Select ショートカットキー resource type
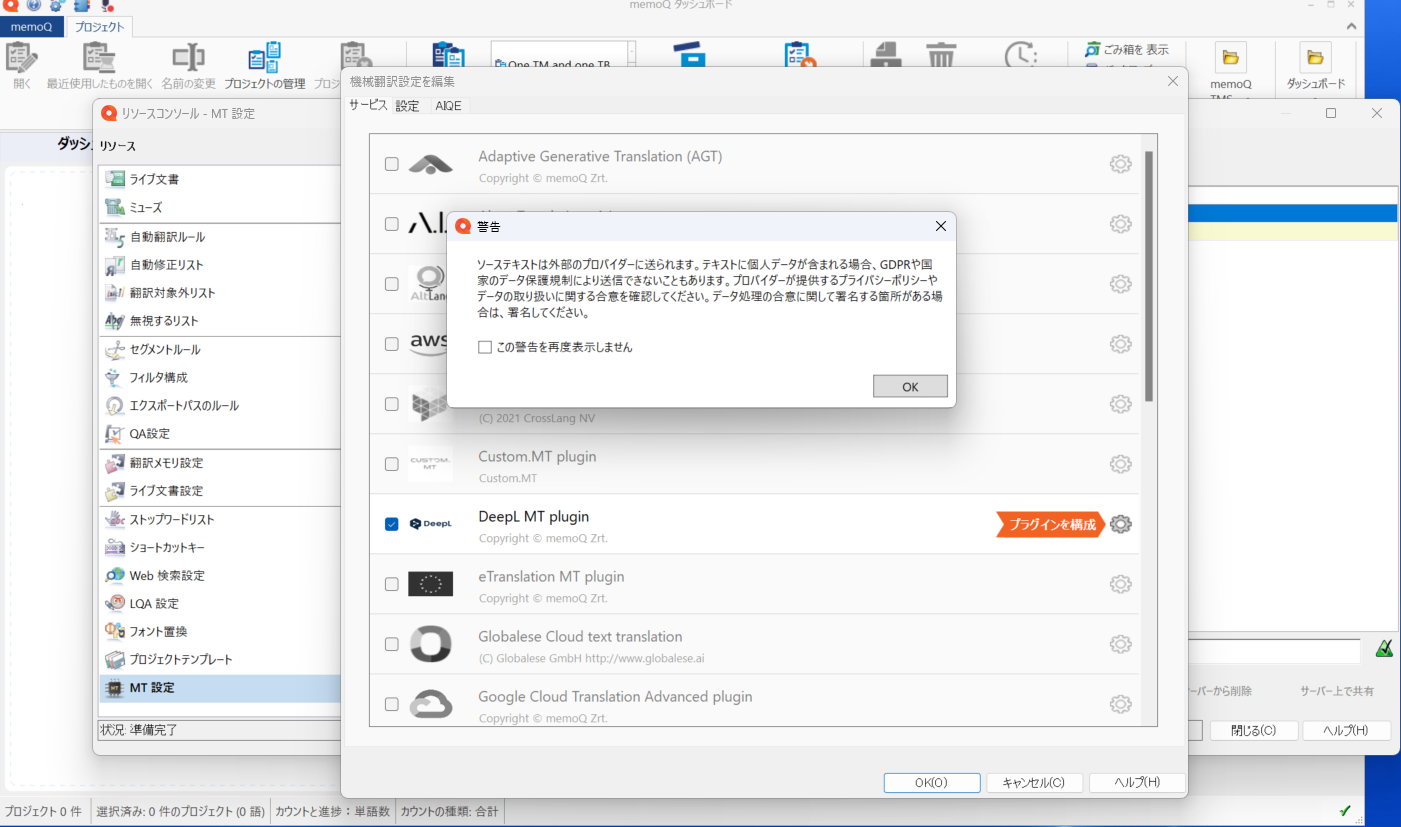1401x827 pixels. tap(220, 548)
